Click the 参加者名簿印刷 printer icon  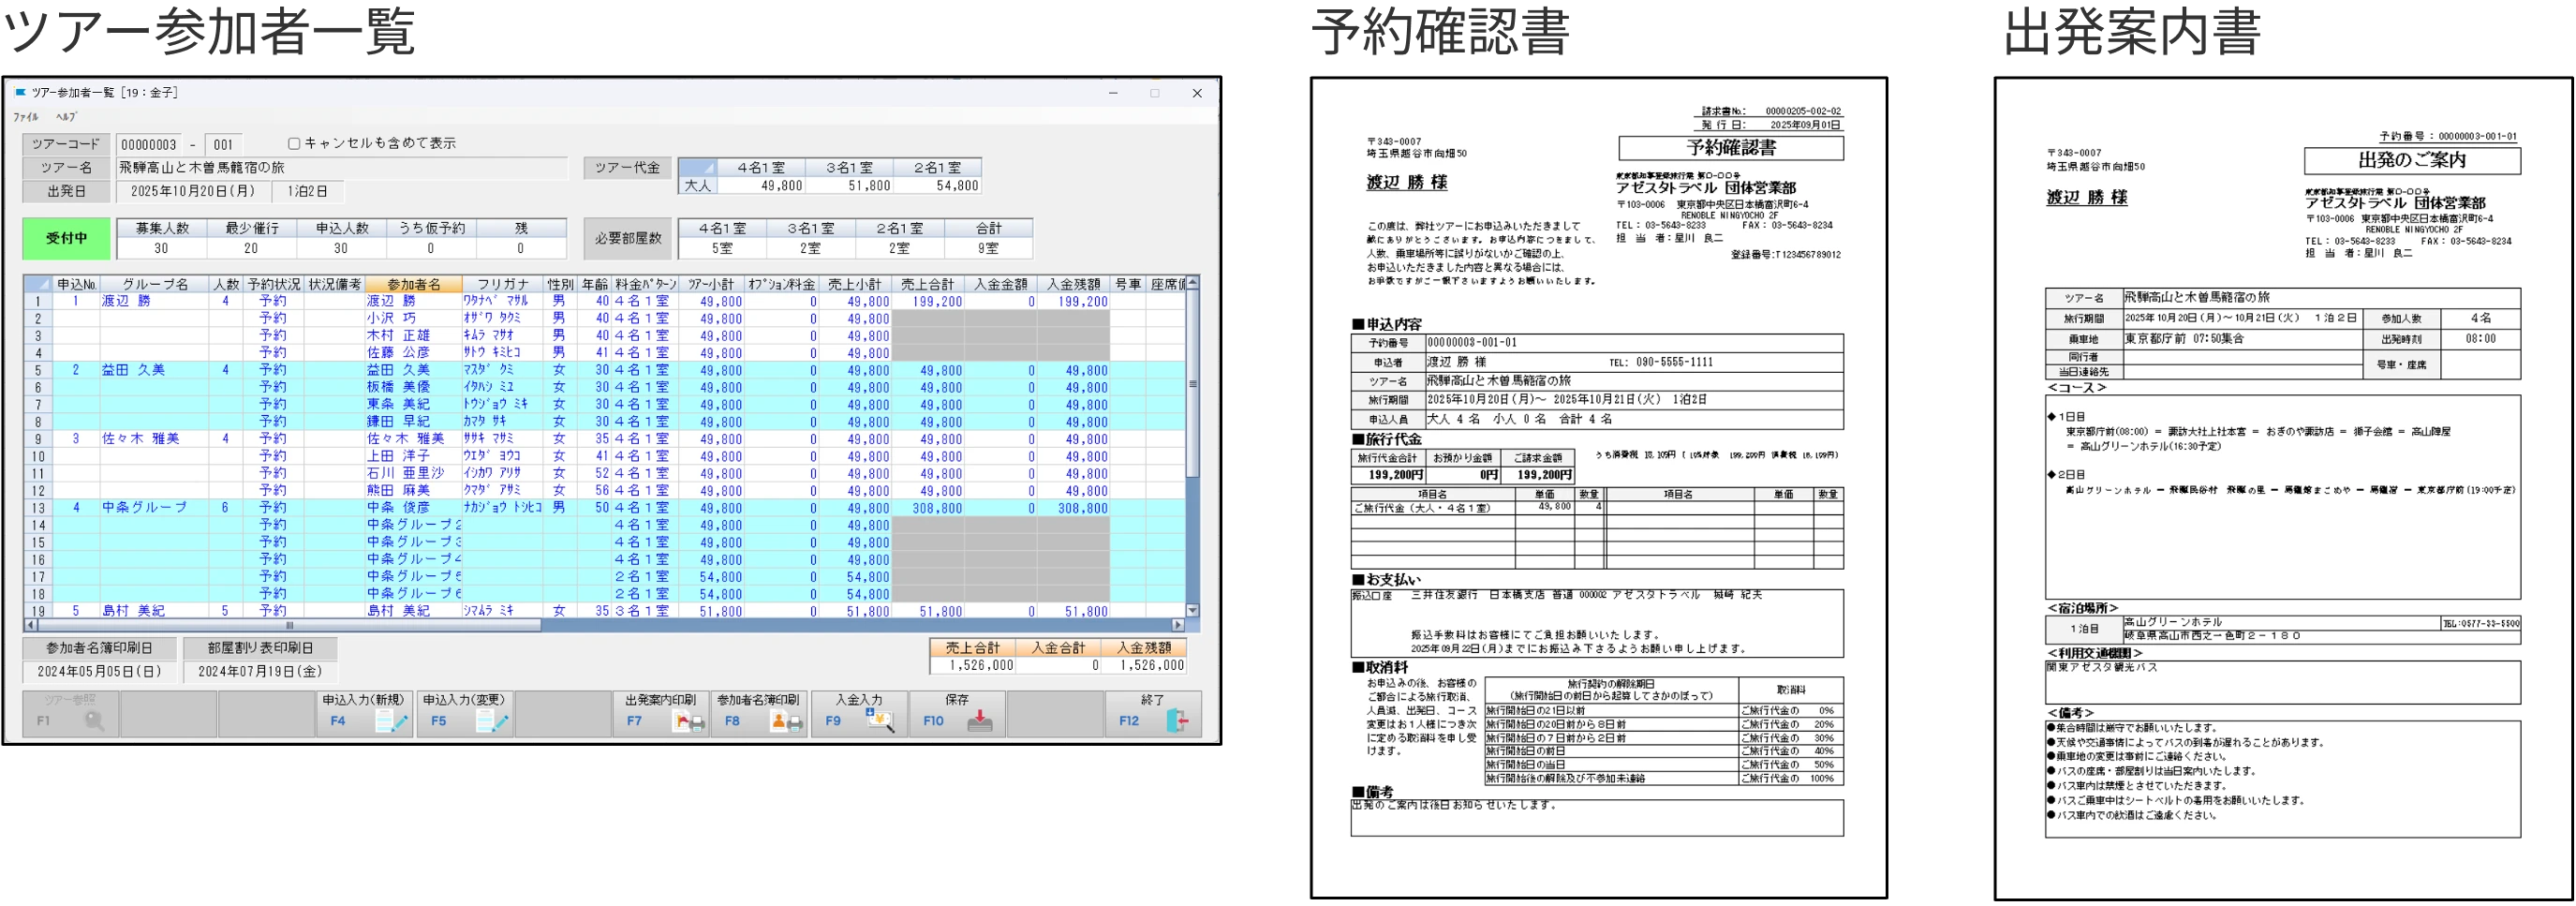click(787, 720)
